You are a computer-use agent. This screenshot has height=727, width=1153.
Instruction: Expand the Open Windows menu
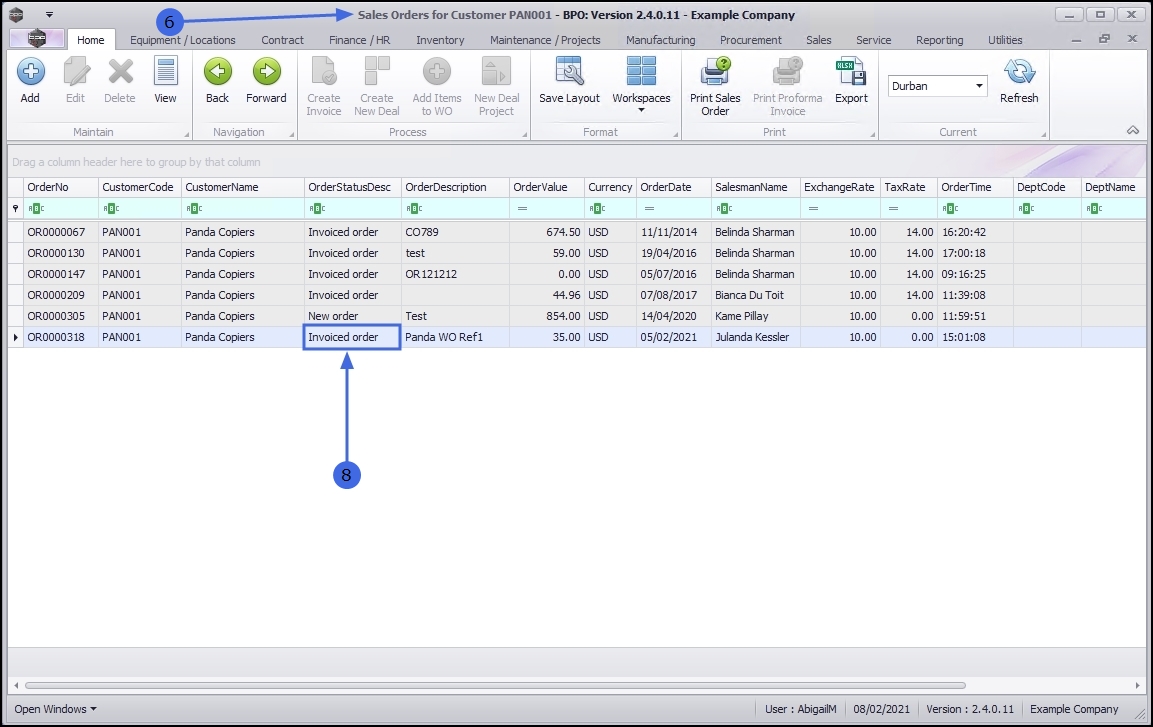coord(56,709)
